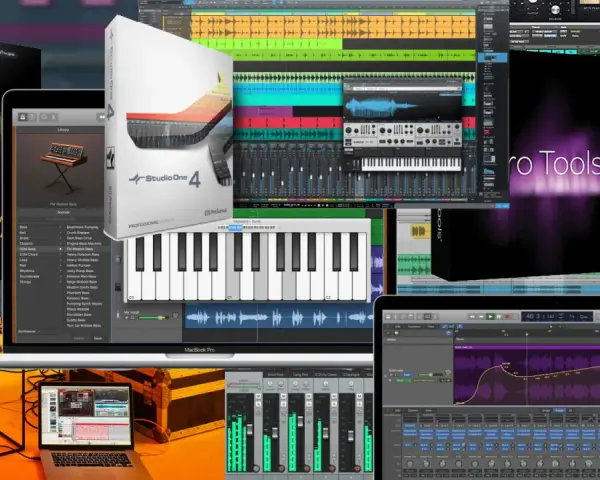The height and width of the screenshot is (480, 600).
Task: Expand the Brass category arrow in the Library
Action: 60,238
